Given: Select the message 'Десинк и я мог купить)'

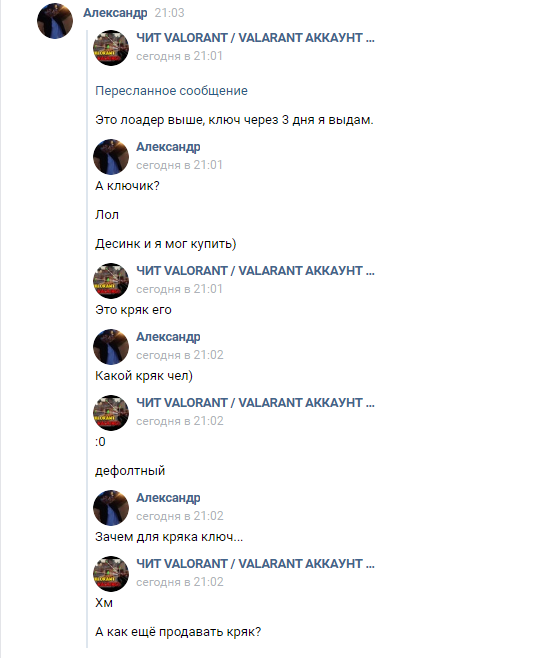Looking at the screenshot, I should coord(166,244).
